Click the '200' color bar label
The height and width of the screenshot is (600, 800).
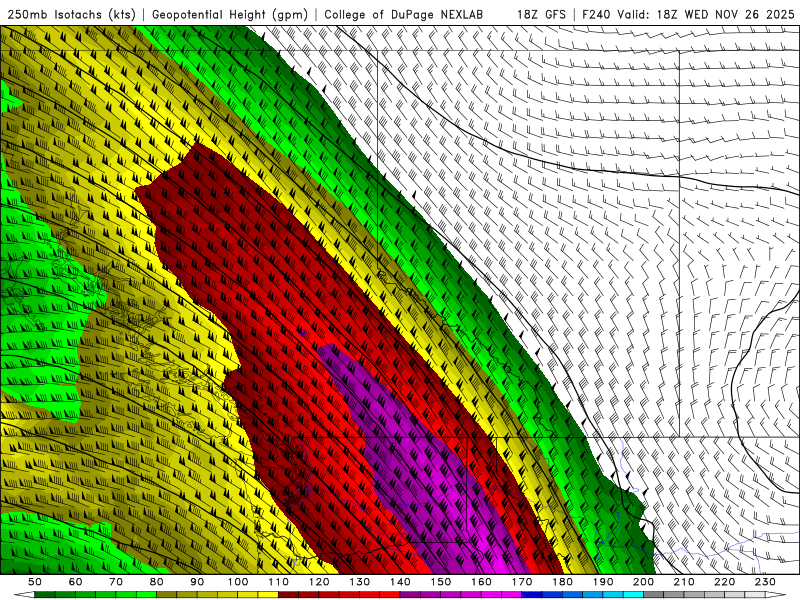click(643, 582)
